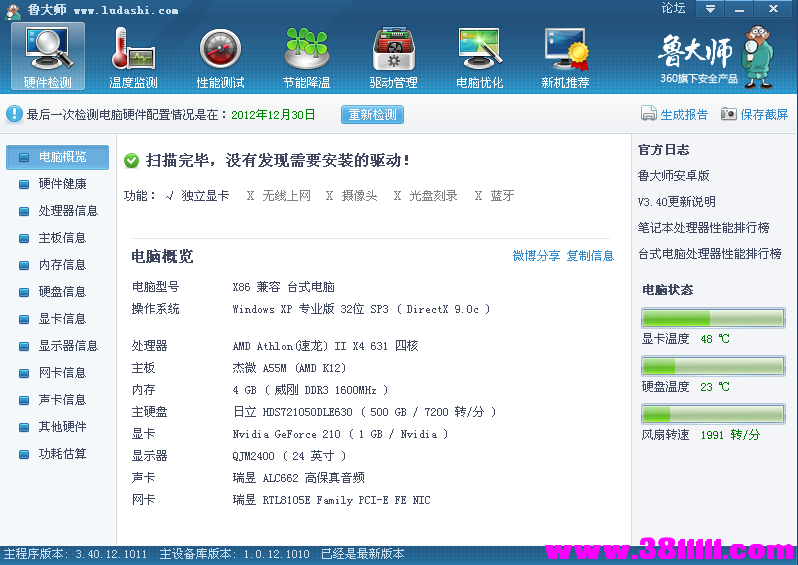
Task: Open the 论坛 forum link
Action: [x=673, y=8]
